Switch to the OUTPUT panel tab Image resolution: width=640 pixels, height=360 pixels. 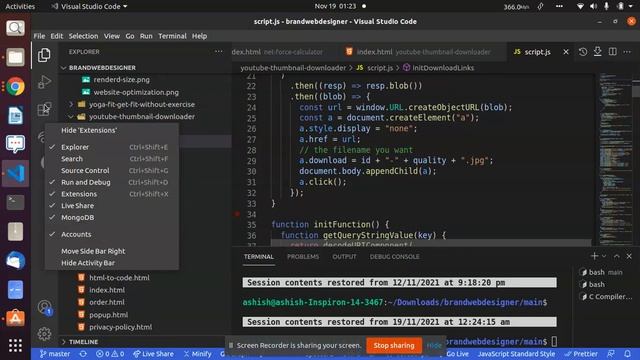click(x=344, y=256)
